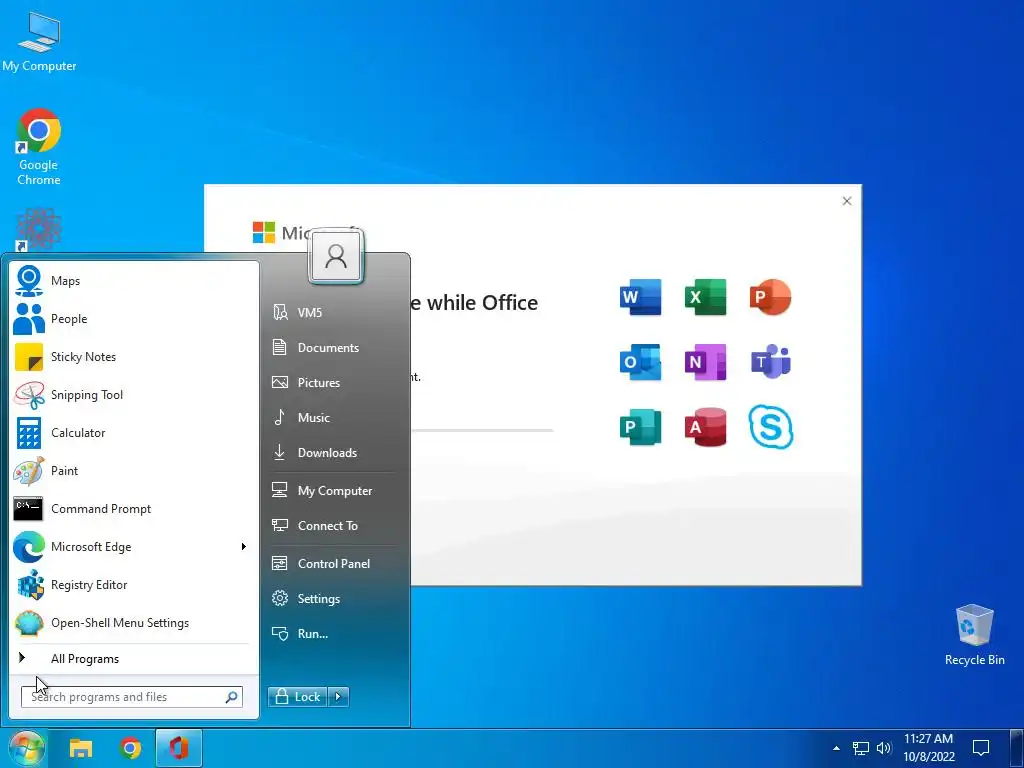Click the Office taskbar button
This screenshot has width=1024, height=768.
tap(179, 748)
